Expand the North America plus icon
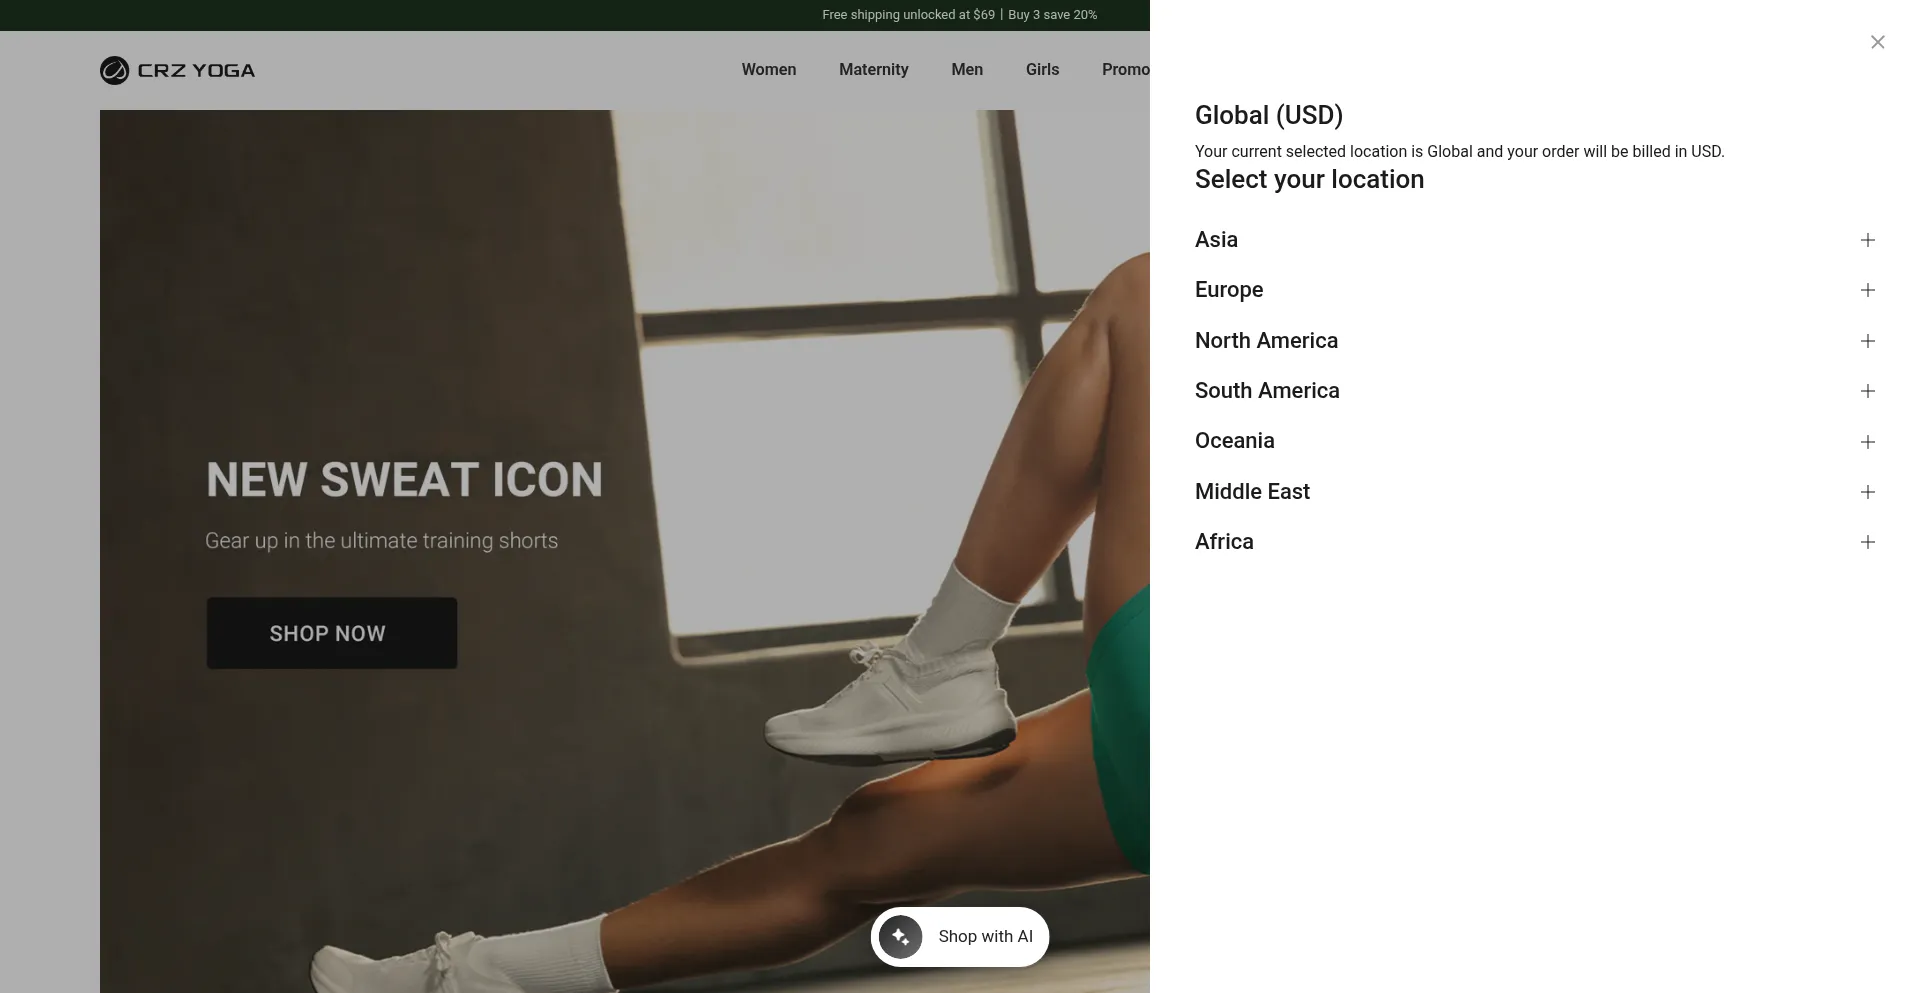Viewport: 1920px width, 993px height. coord(1867,341)
